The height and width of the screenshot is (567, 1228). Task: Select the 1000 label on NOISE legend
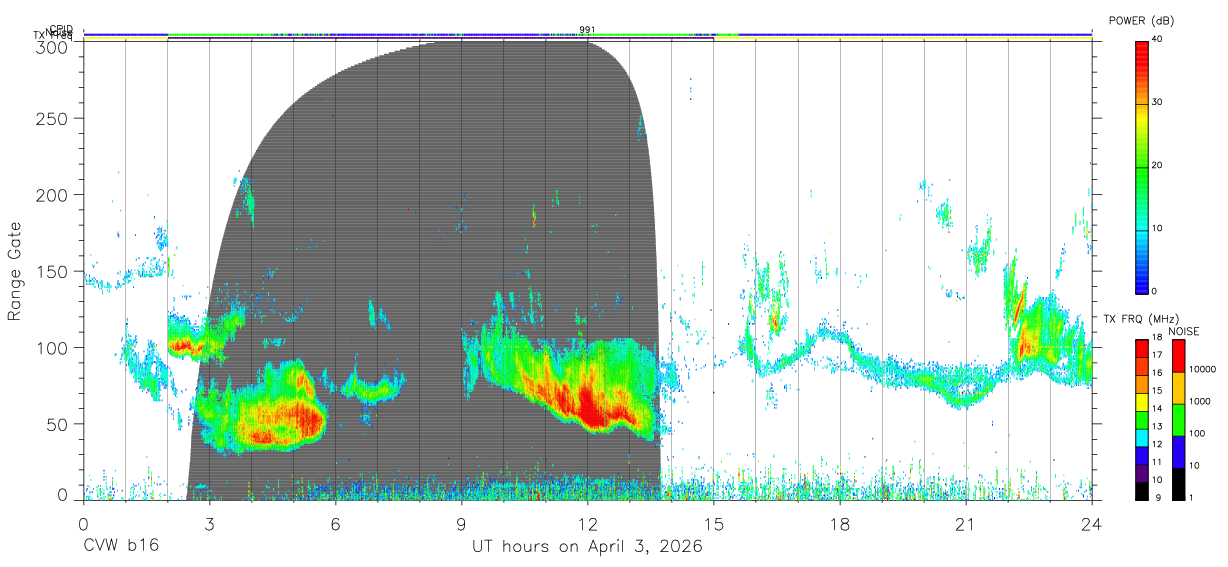click(1199, 402)
